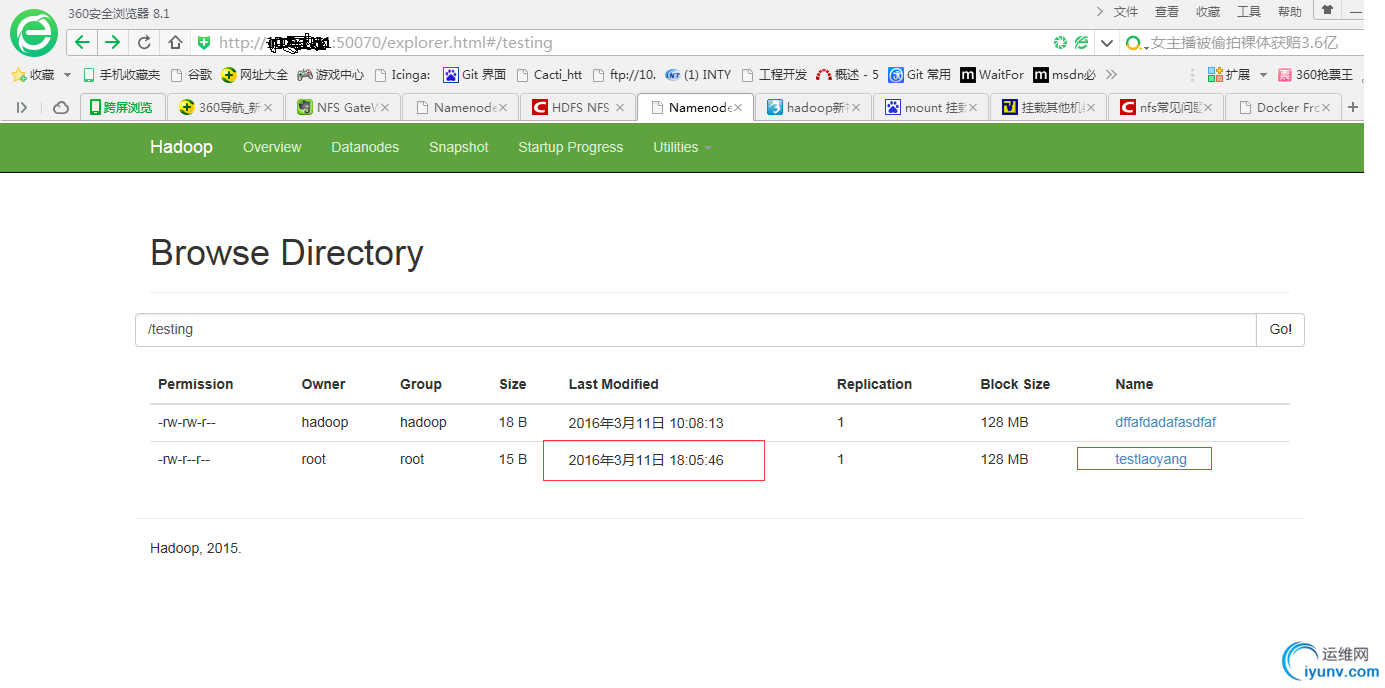This screenshot has height=688, width=1385.
Task: Open the 工具 menu
Action: tap(1249, 12)
